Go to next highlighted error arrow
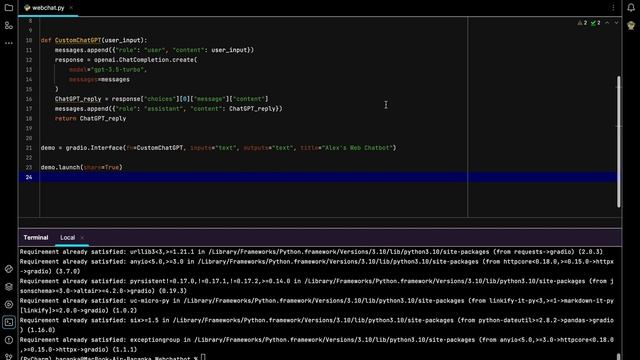640x360 pixels. [x=616, y=23]
